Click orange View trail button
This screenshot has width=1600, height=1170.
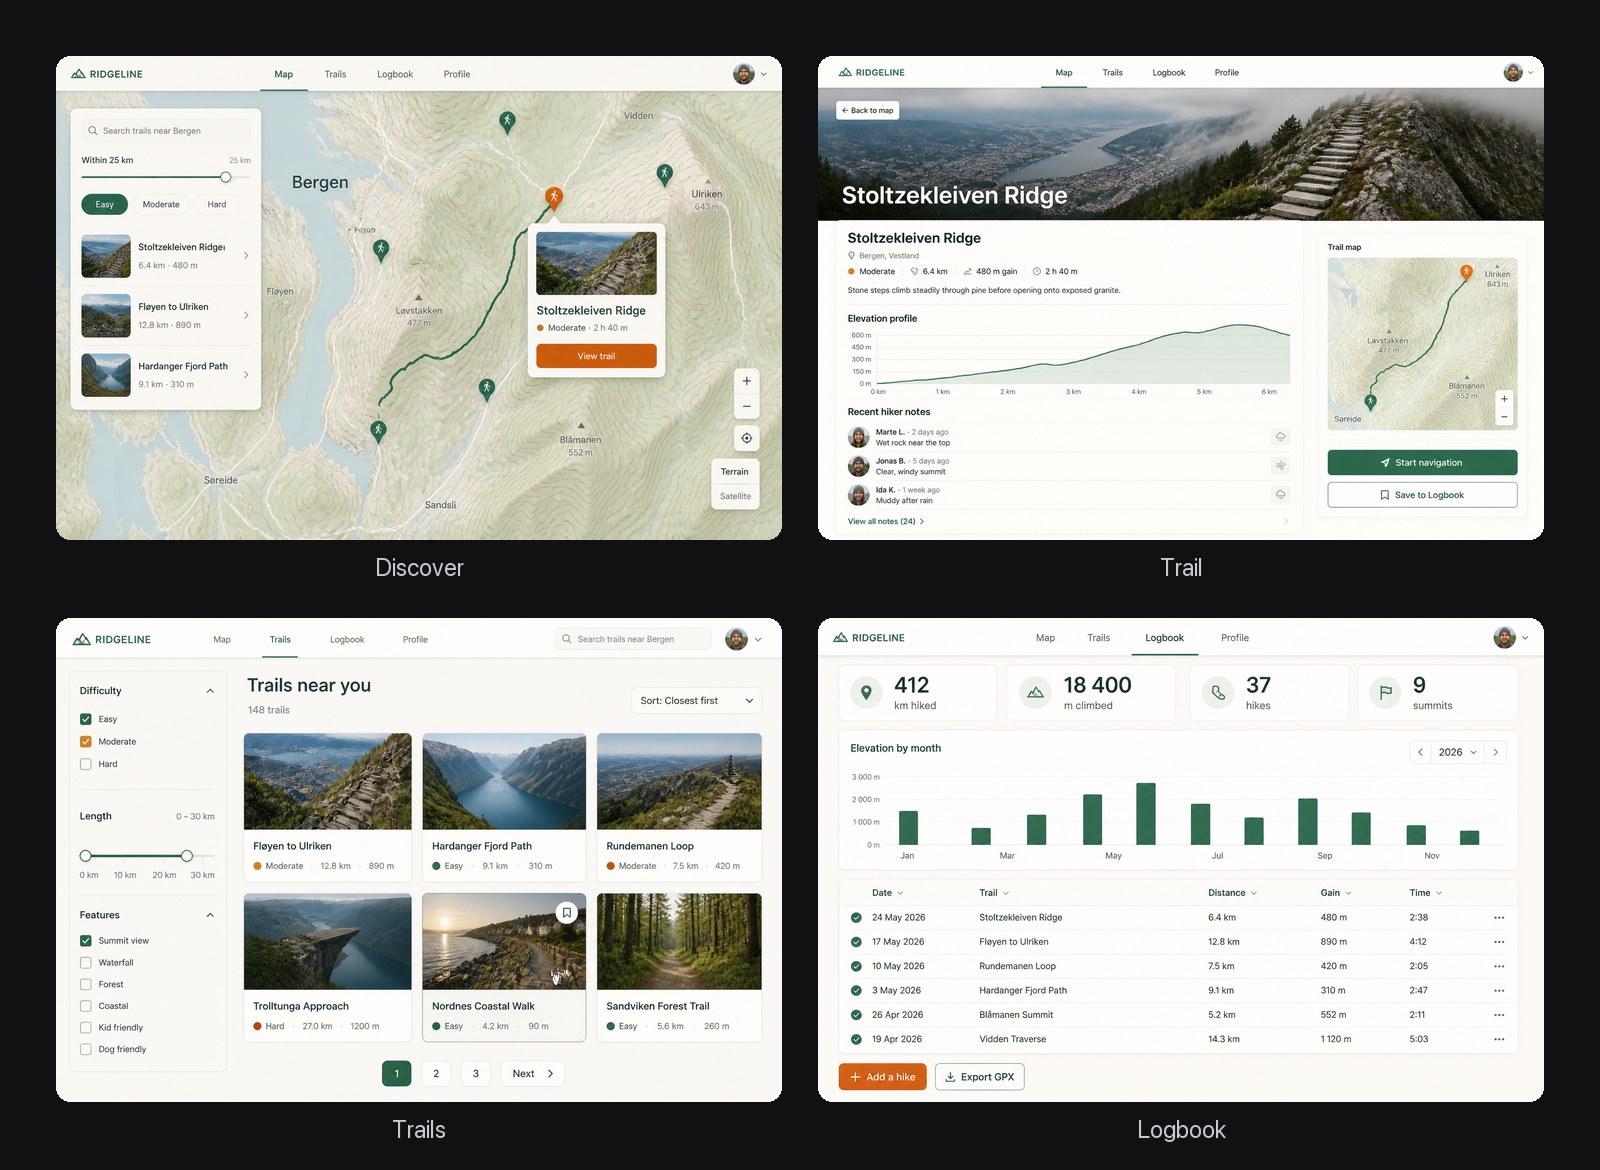596,356
